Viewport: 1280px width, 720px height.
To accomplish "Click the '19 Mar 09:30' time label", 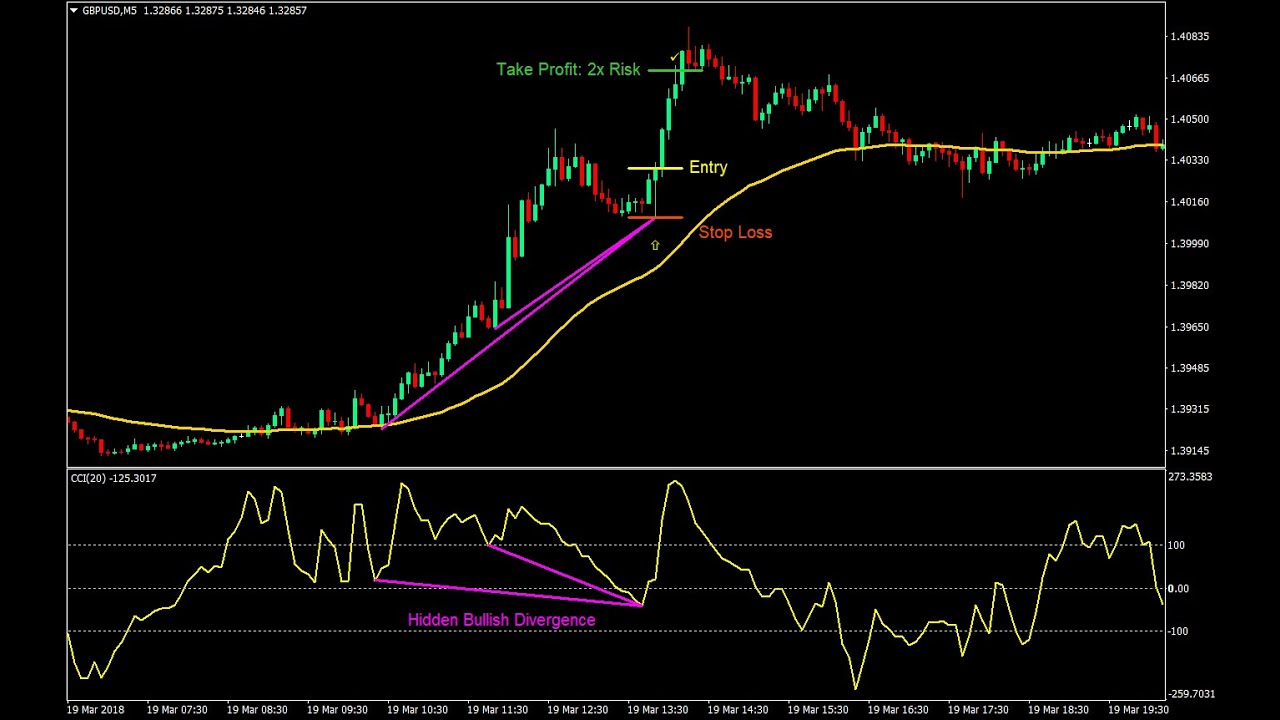I will pyautogui.click(x=337, y=710).
